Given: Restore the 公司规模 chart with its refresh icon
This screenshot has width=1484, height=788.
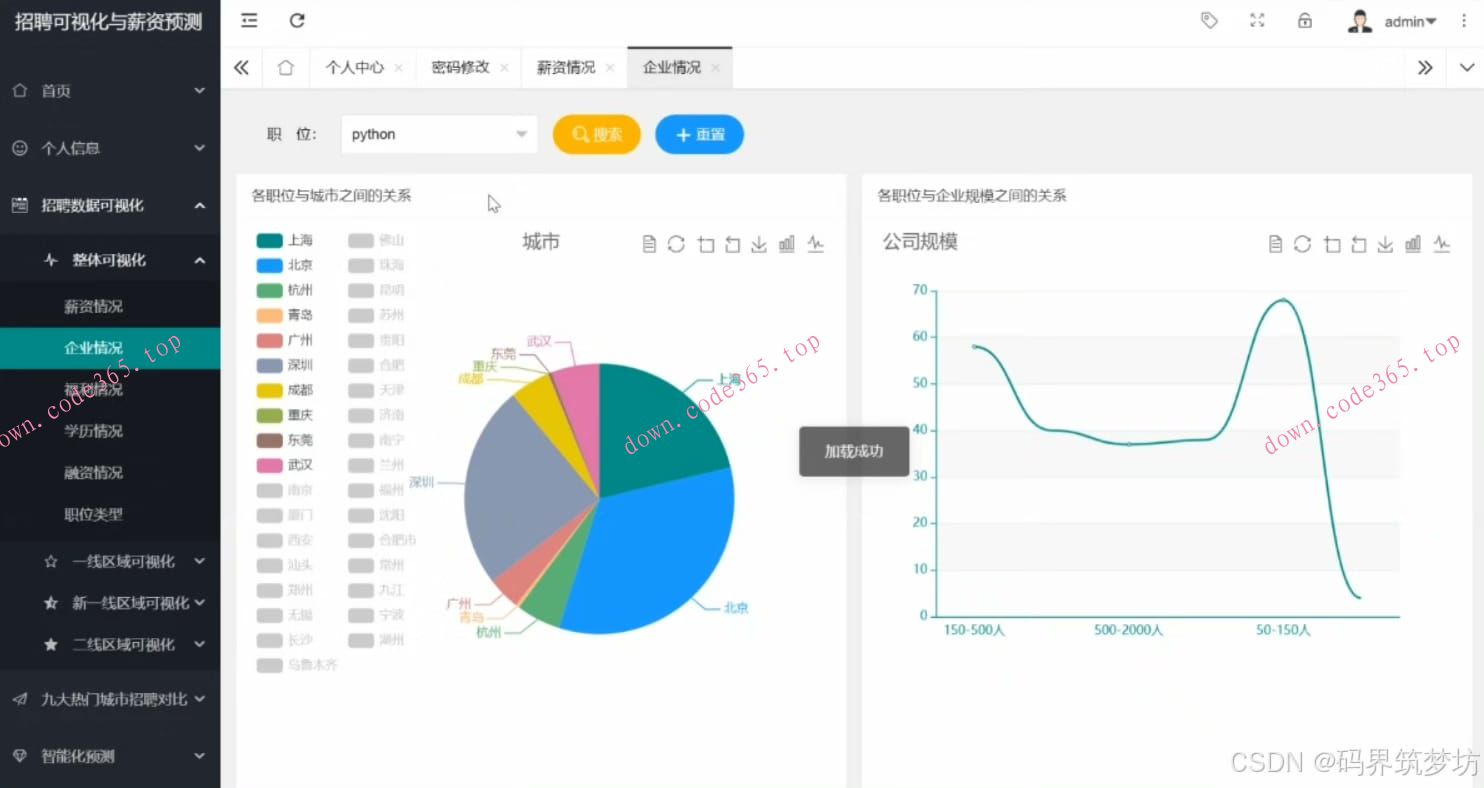Looking at the screenshot, I should [1302, 244].
